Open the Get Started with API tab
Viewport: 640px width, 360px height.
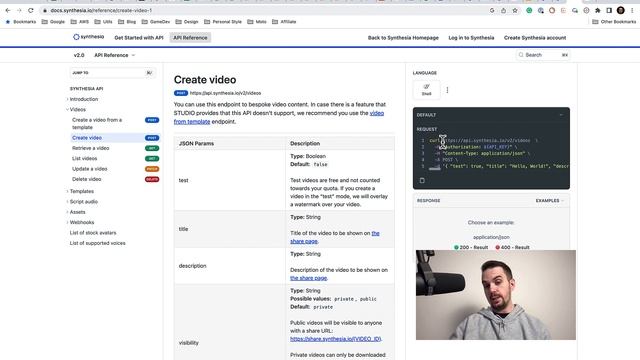(x=139, y=38)
